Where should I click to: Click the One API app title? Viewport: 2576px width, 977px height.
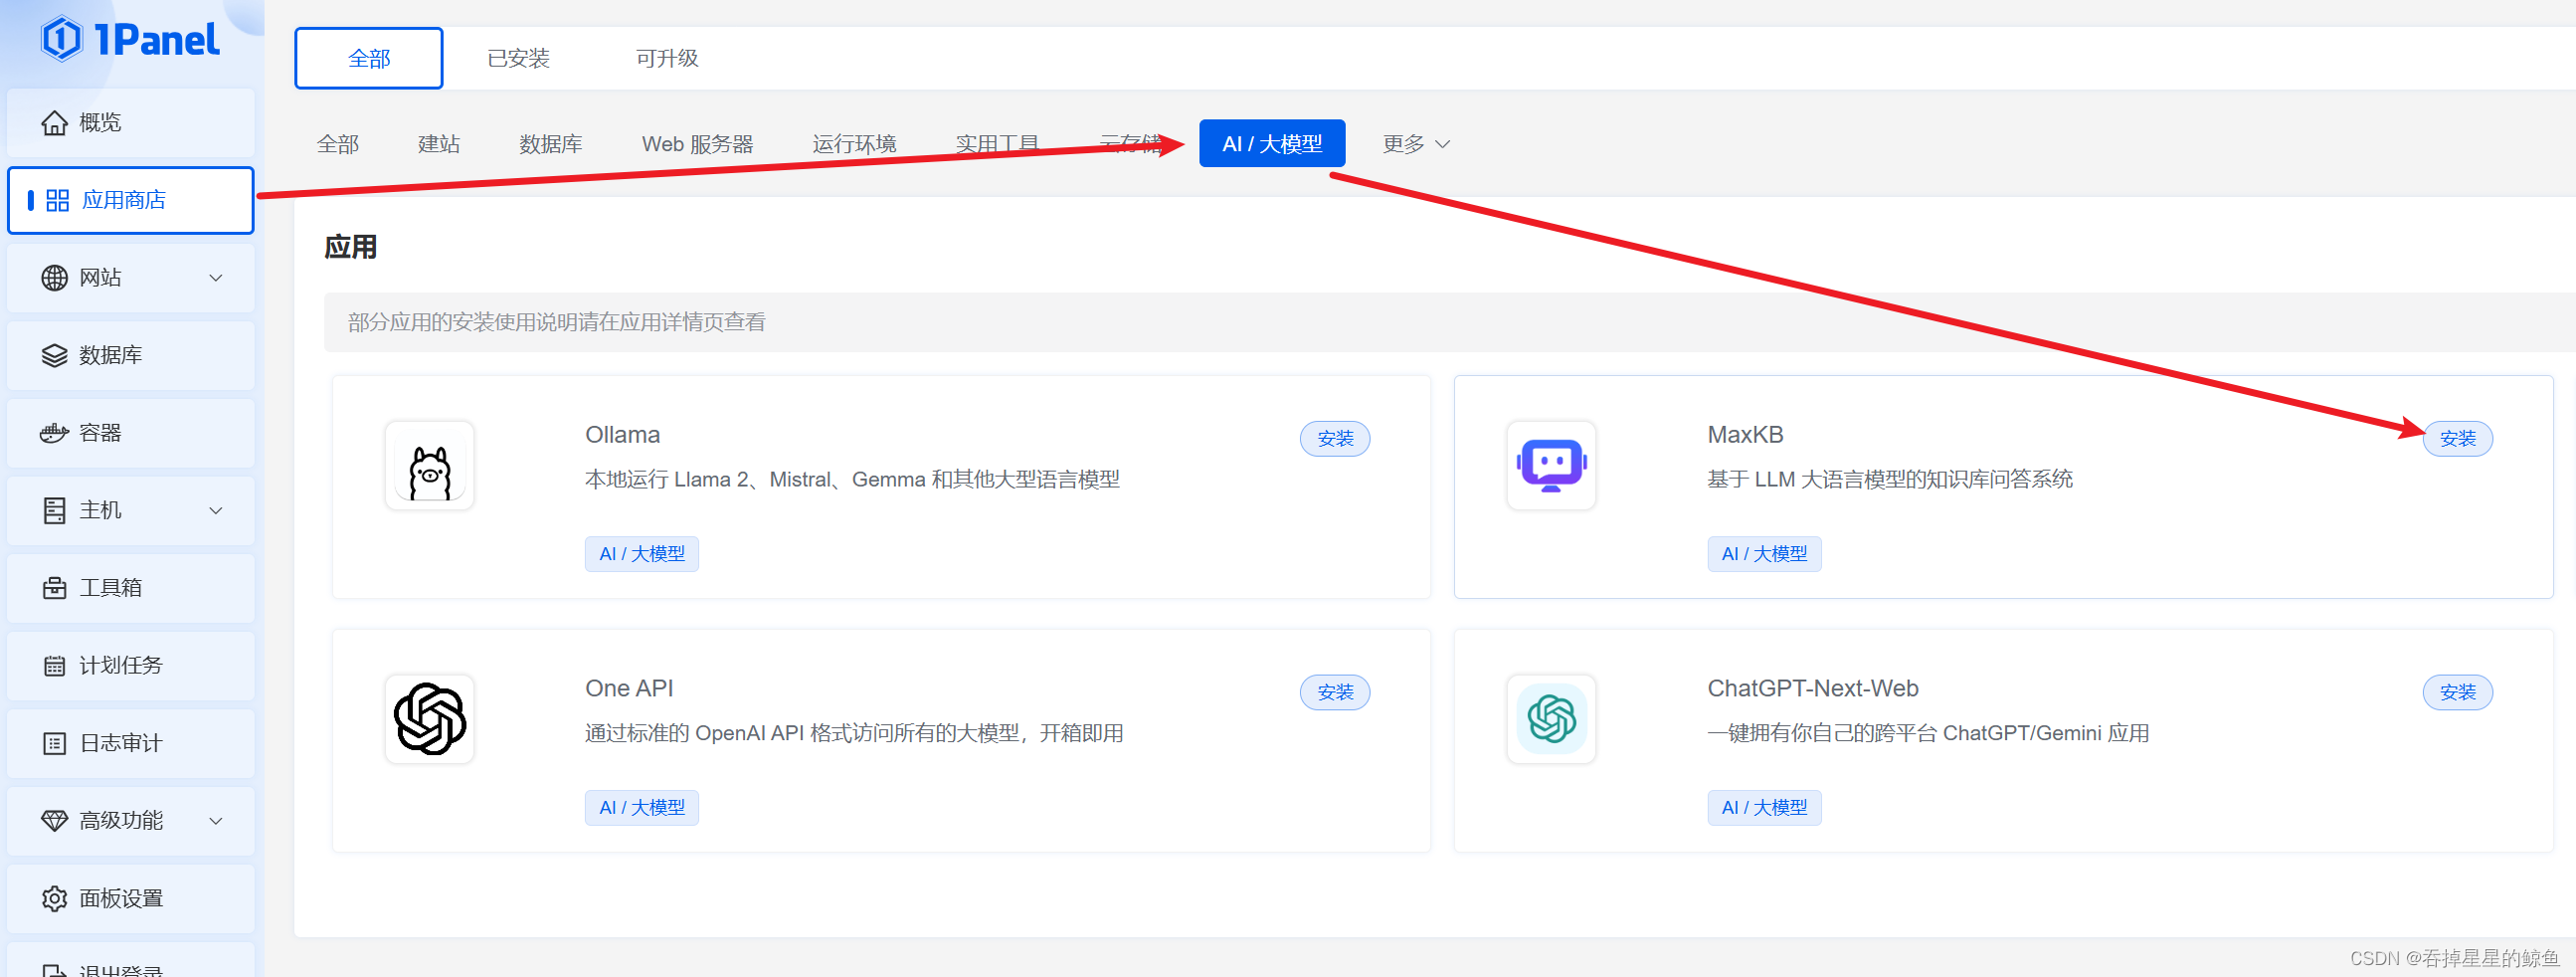point(629,689)
